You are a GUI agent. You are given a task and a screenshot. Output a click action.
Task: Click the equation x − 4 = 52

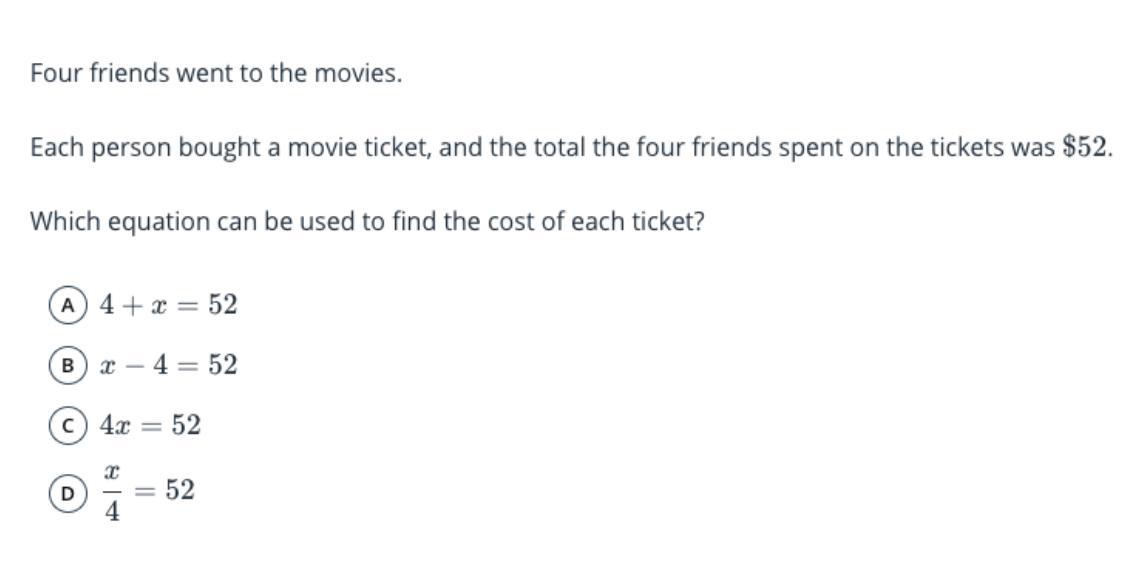(x=168, y=365)
